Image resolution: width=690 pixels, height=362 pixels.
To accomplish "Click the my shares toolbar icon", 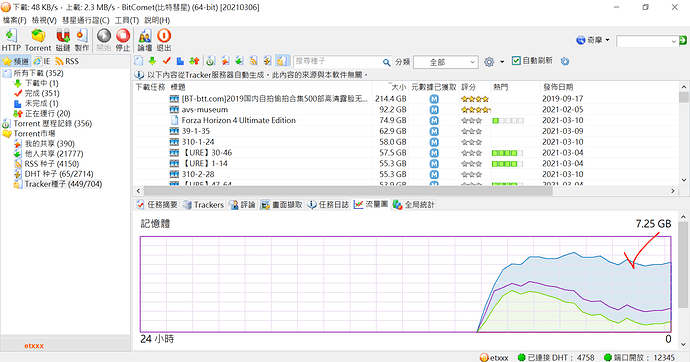I will point(225,61).
